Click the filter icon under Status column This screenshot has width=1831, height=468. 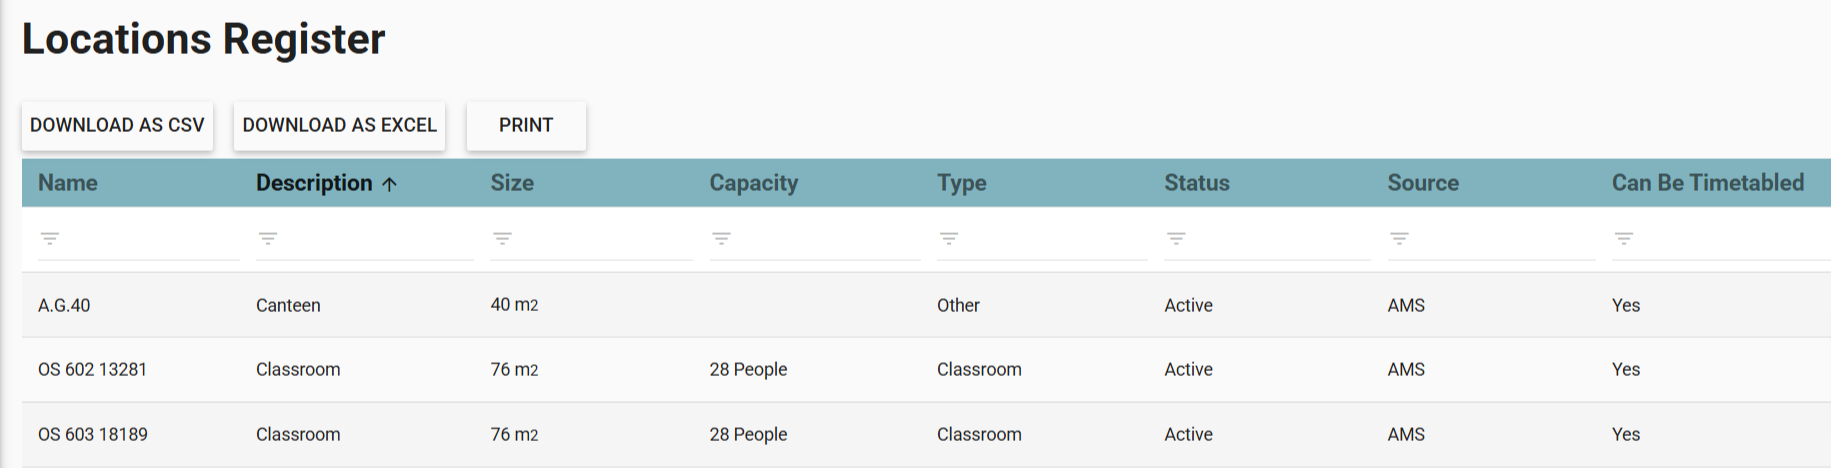click(x=1176, y=238)
